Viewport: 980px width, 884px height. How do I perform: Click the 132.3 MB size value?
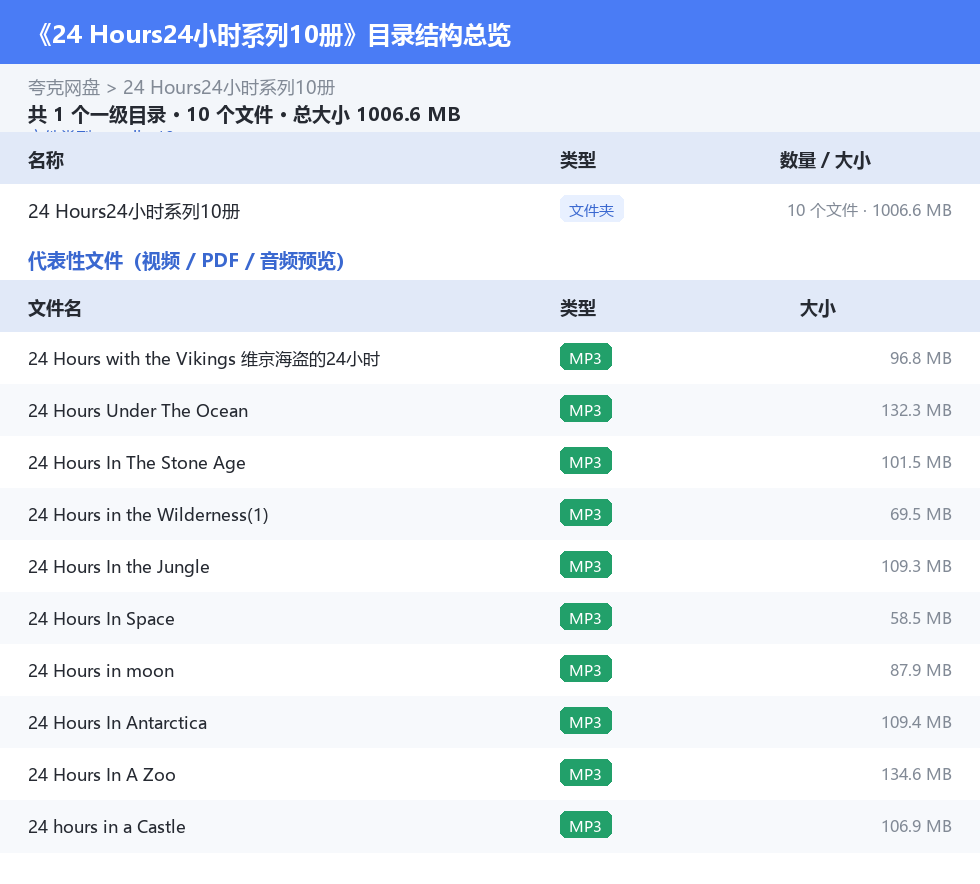[x=916, y=410]
